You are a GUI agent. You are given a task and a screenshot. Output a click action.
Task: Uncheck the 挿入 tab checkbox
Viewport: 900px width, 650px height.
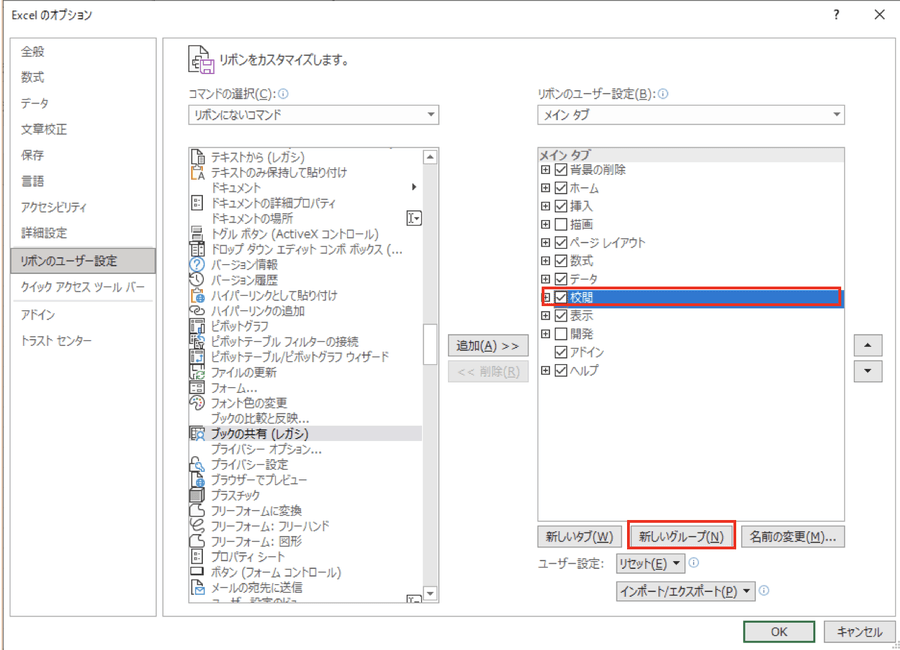click(561, 206)
